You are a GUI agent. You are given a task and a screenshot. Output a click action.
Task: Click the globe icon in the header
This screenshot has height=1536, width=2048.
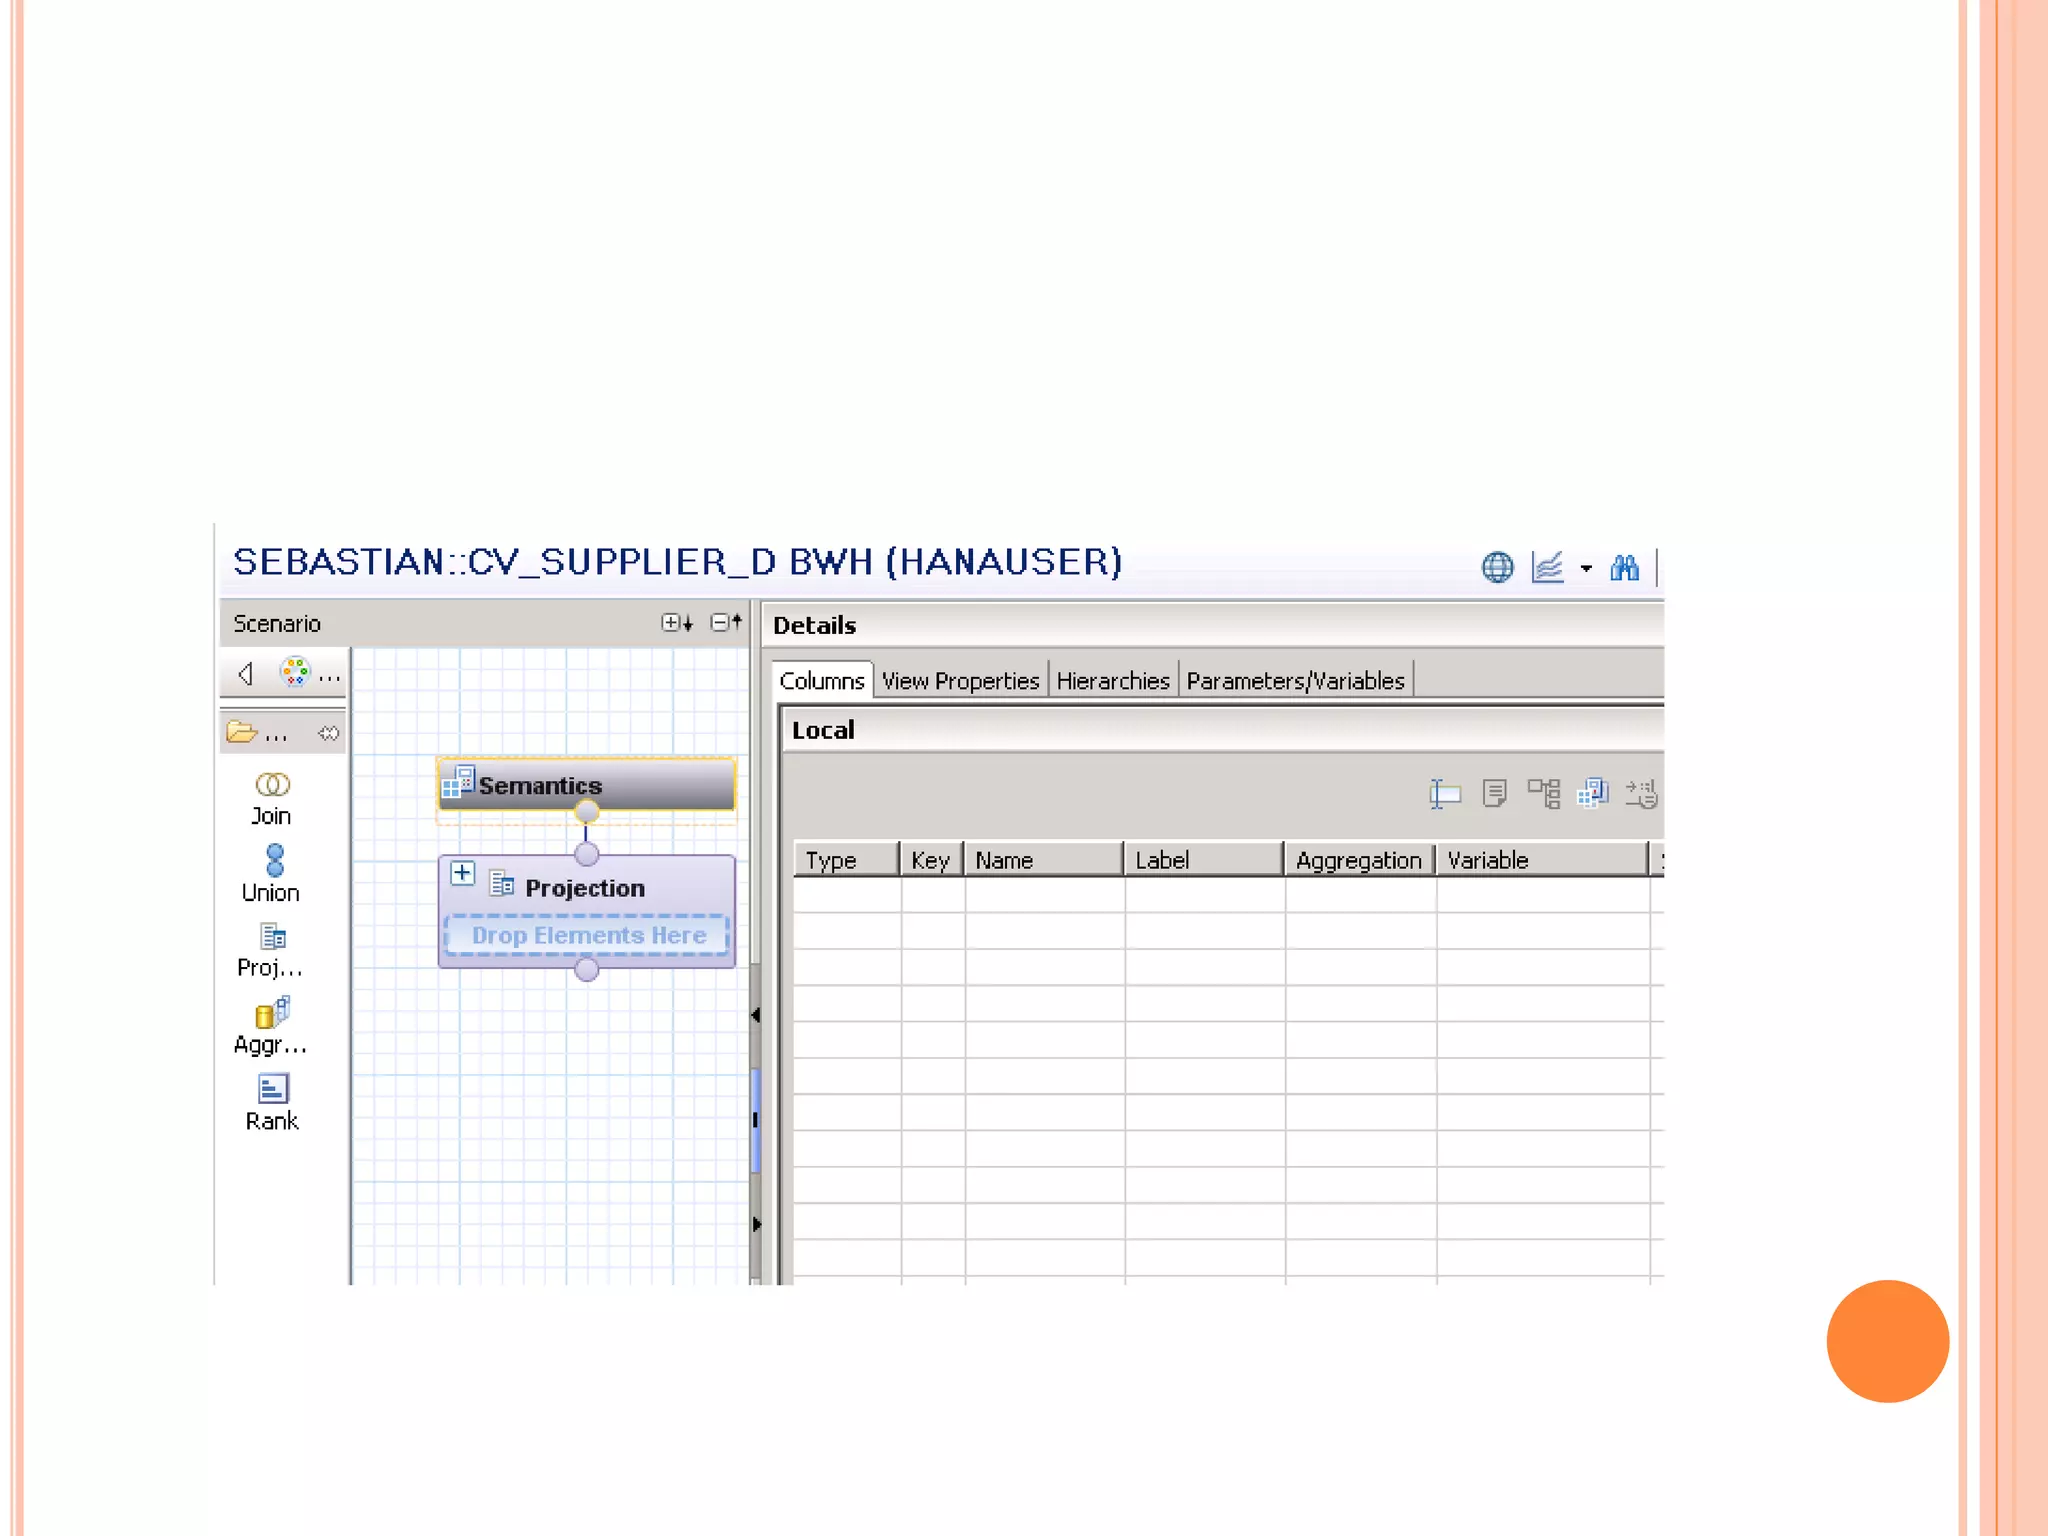1497,567
